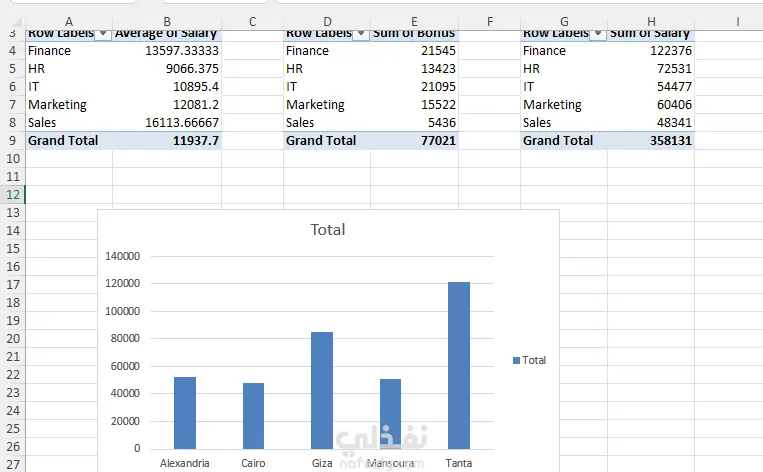This screenshot has width=763, height=472.
Task: Select the column B header
Action: [167, 21]
